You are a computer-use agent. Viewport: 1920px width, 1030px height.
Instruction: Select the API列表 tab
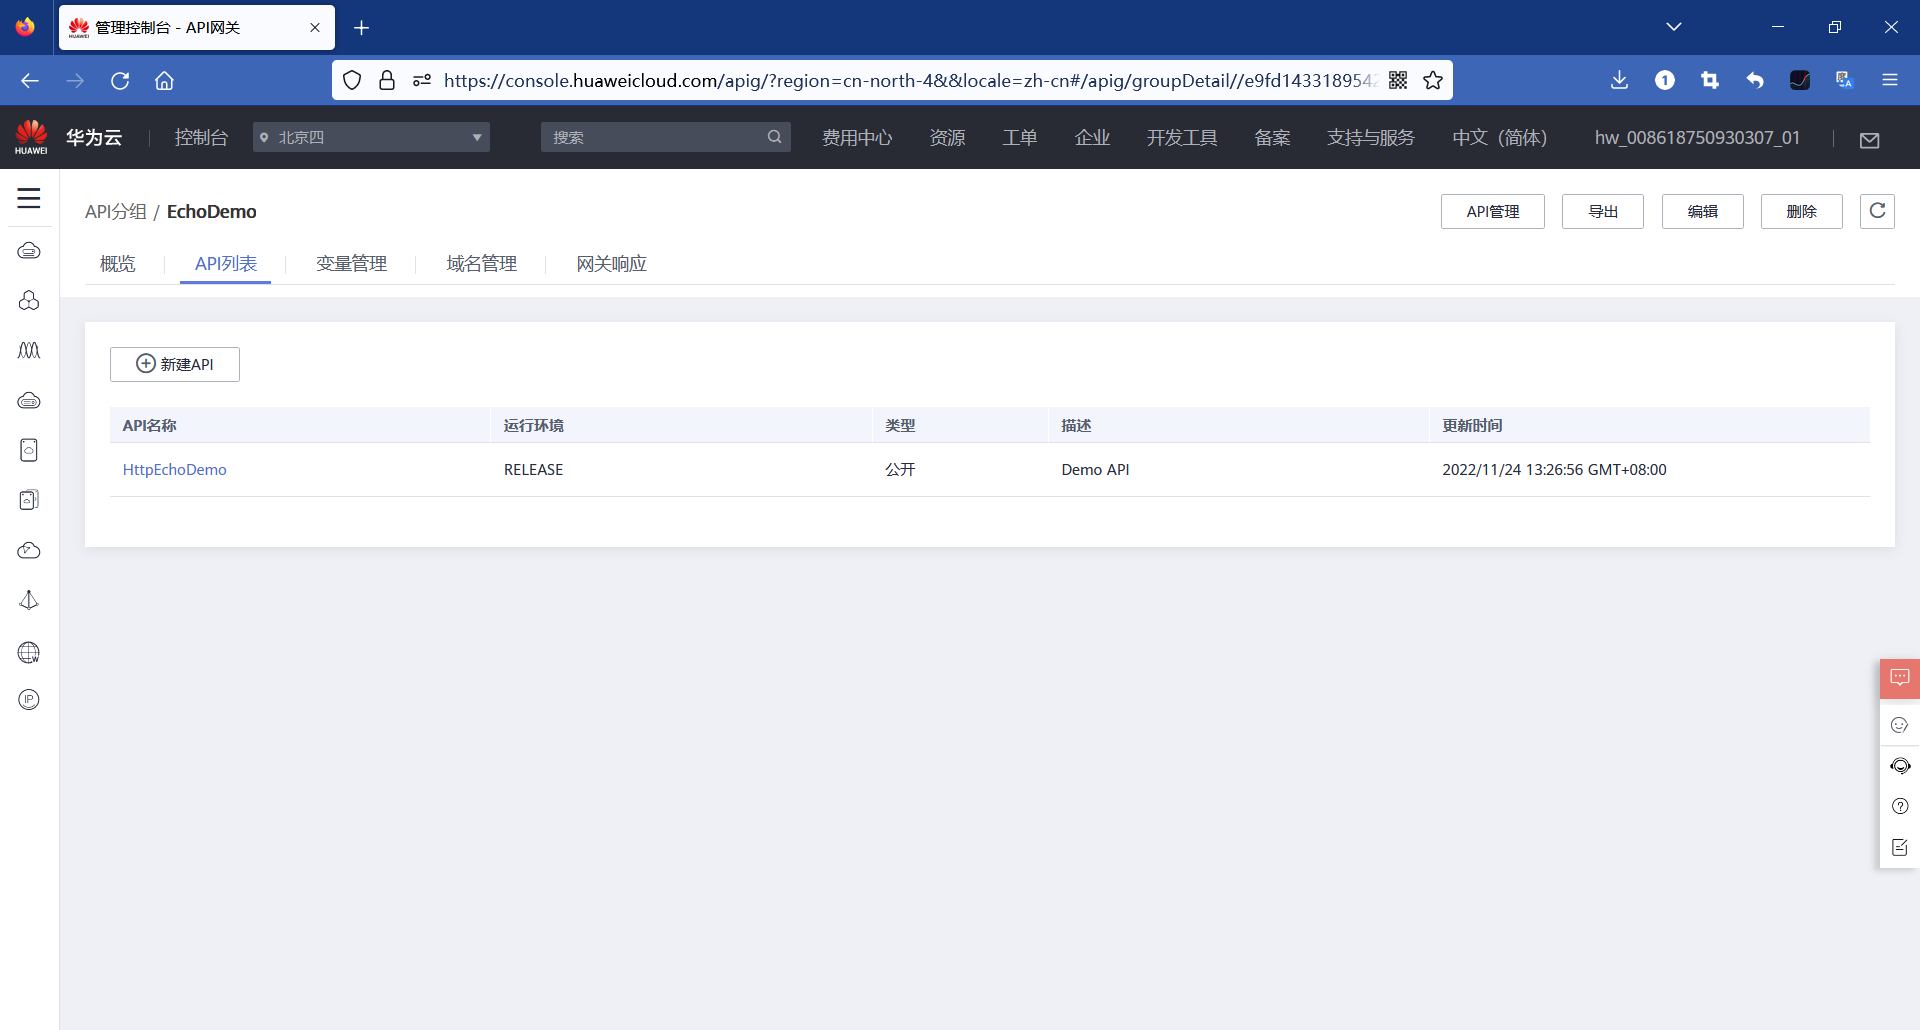click(x=226, y=263)
